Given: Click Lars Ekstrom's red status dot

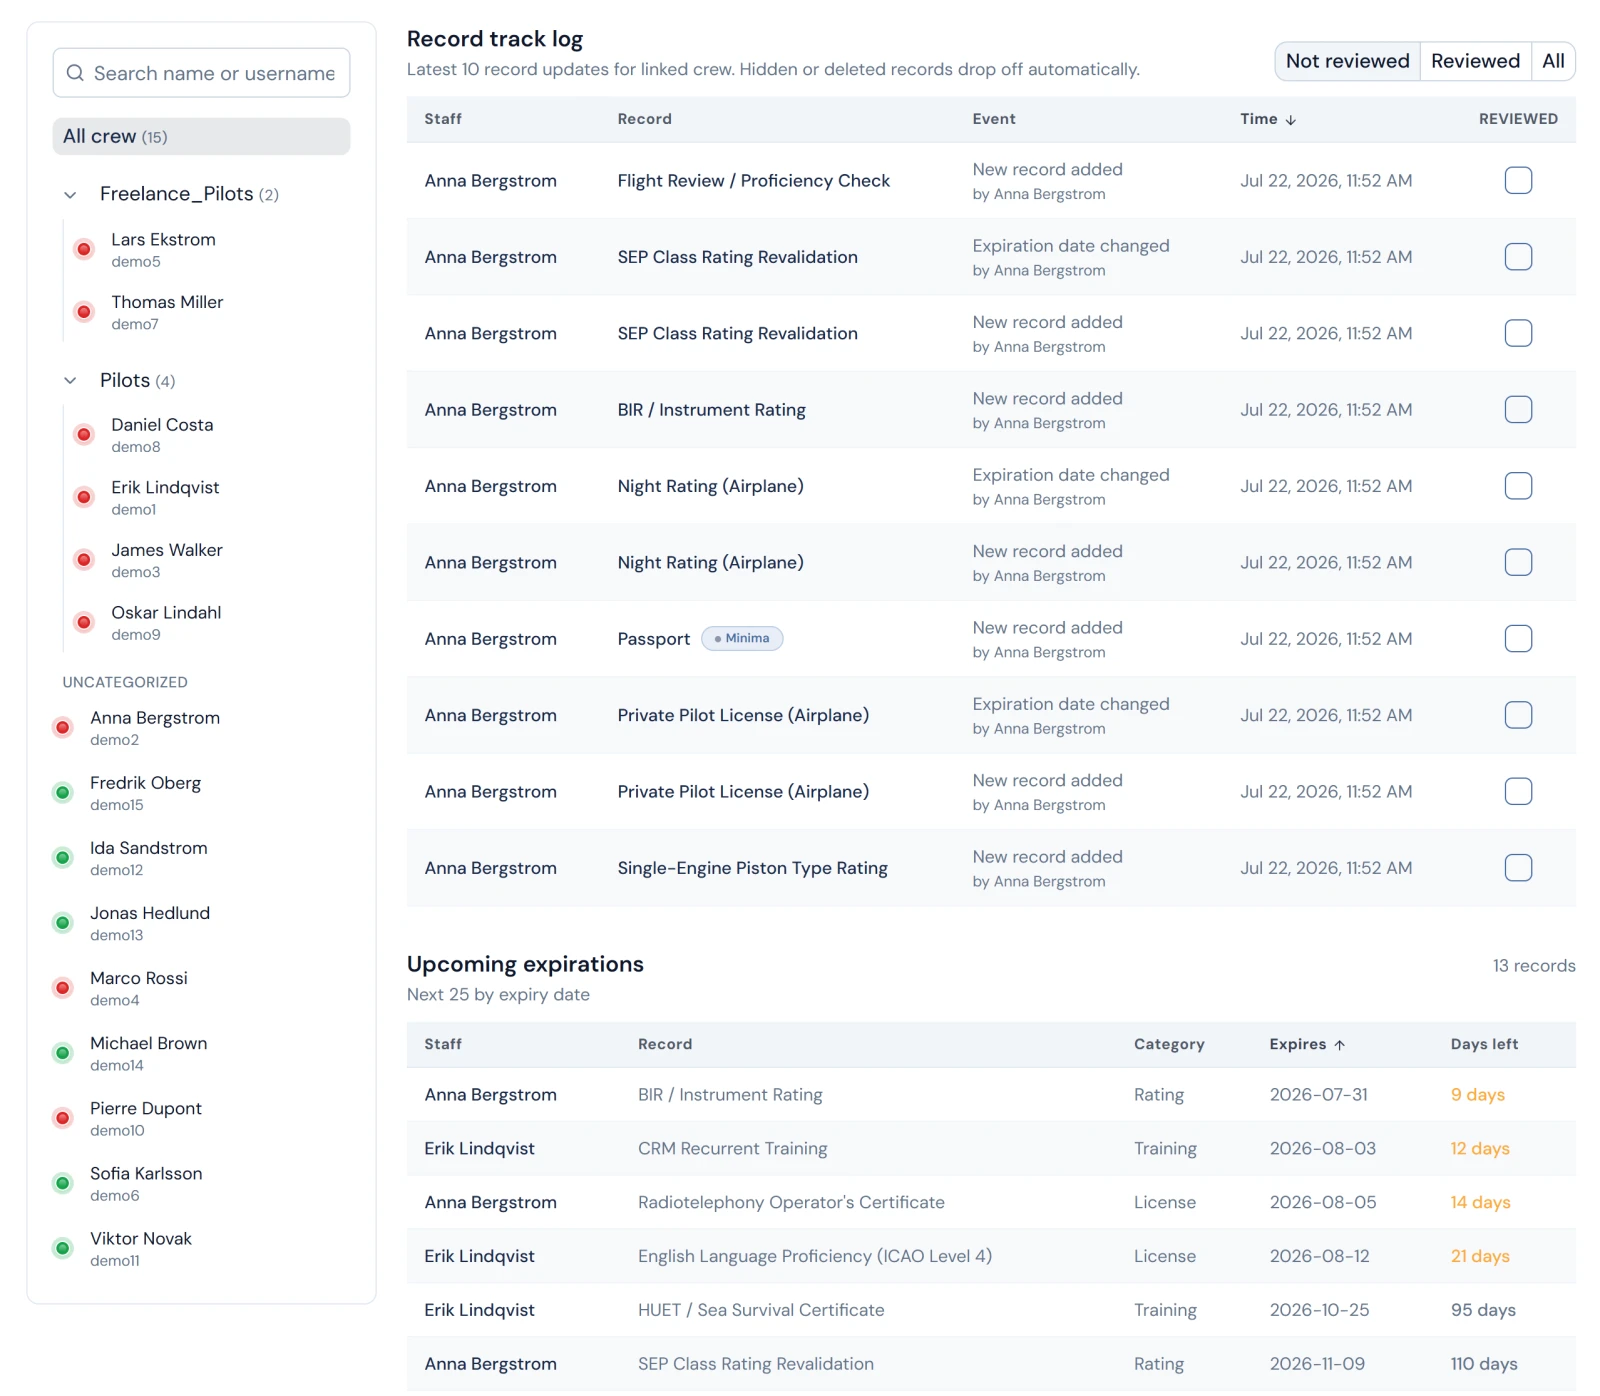Looking at the screenshot, I should pyautogui.click(x=84, y=249).
